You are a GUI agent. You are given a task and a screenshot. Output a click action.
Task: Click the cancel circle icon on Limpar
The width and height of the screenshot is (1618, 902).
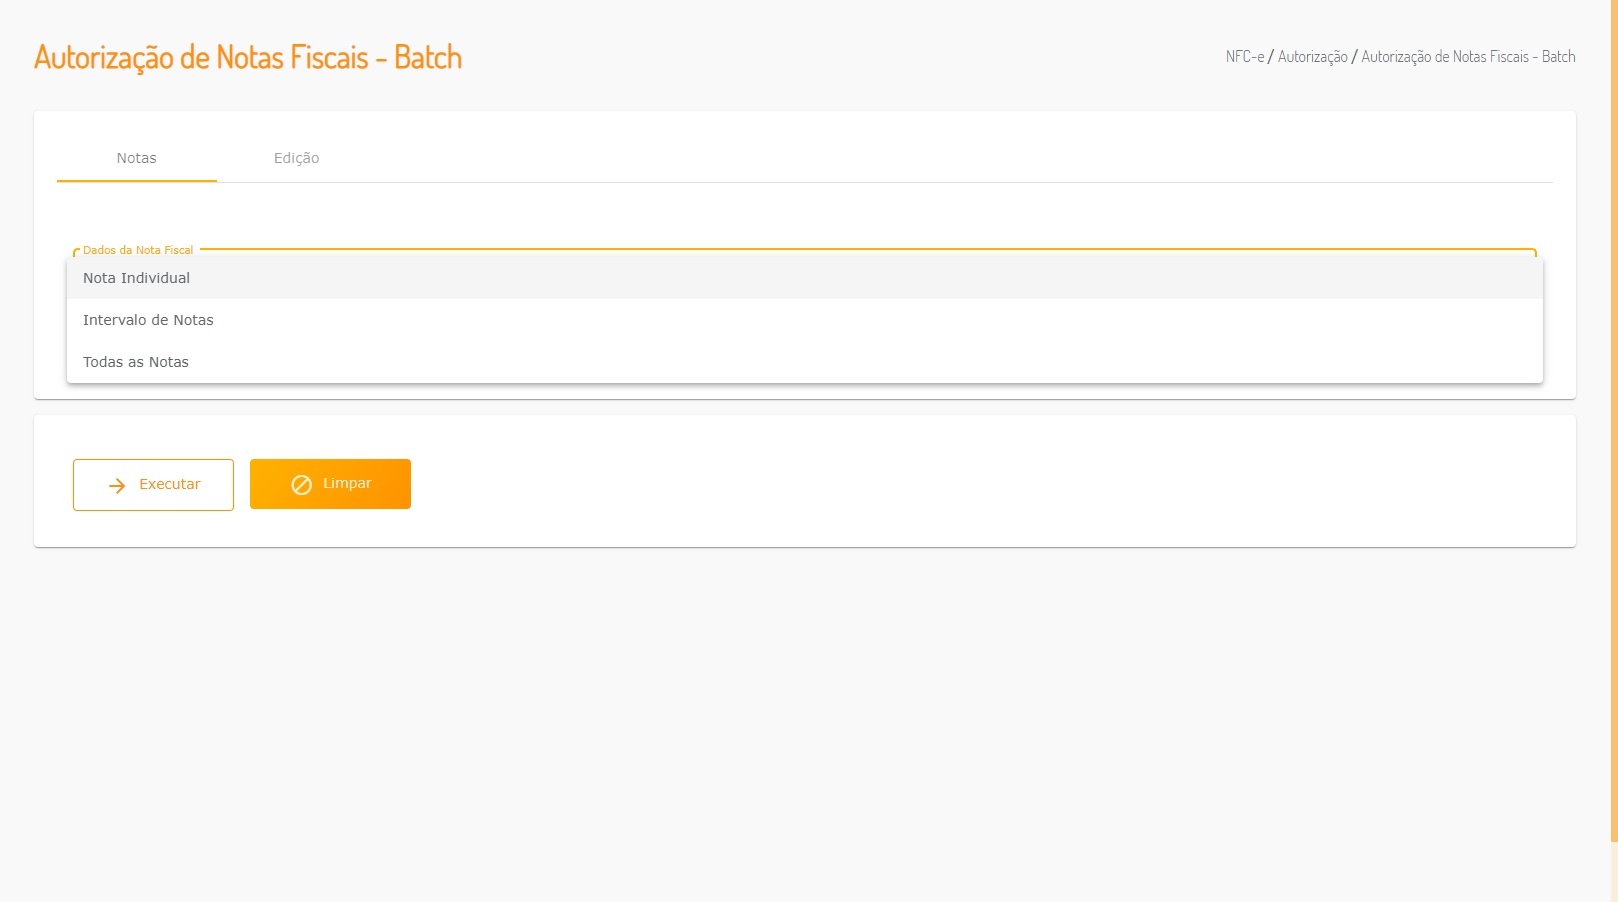coord(301,485)
